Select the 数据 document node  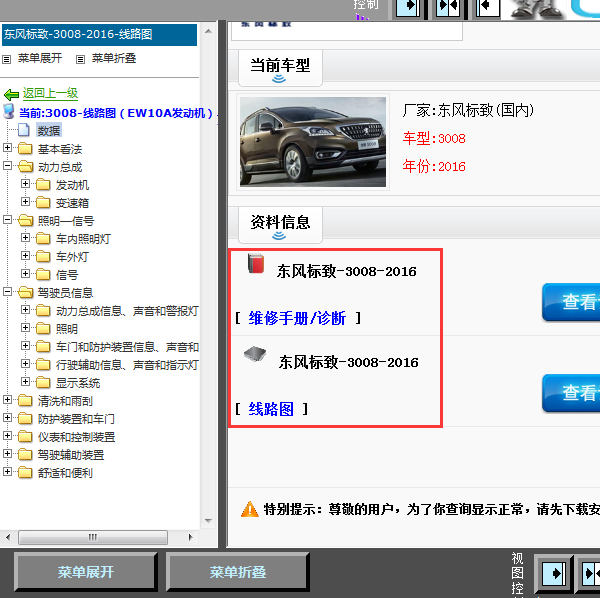pyautogui.click(x=49, y=130)
